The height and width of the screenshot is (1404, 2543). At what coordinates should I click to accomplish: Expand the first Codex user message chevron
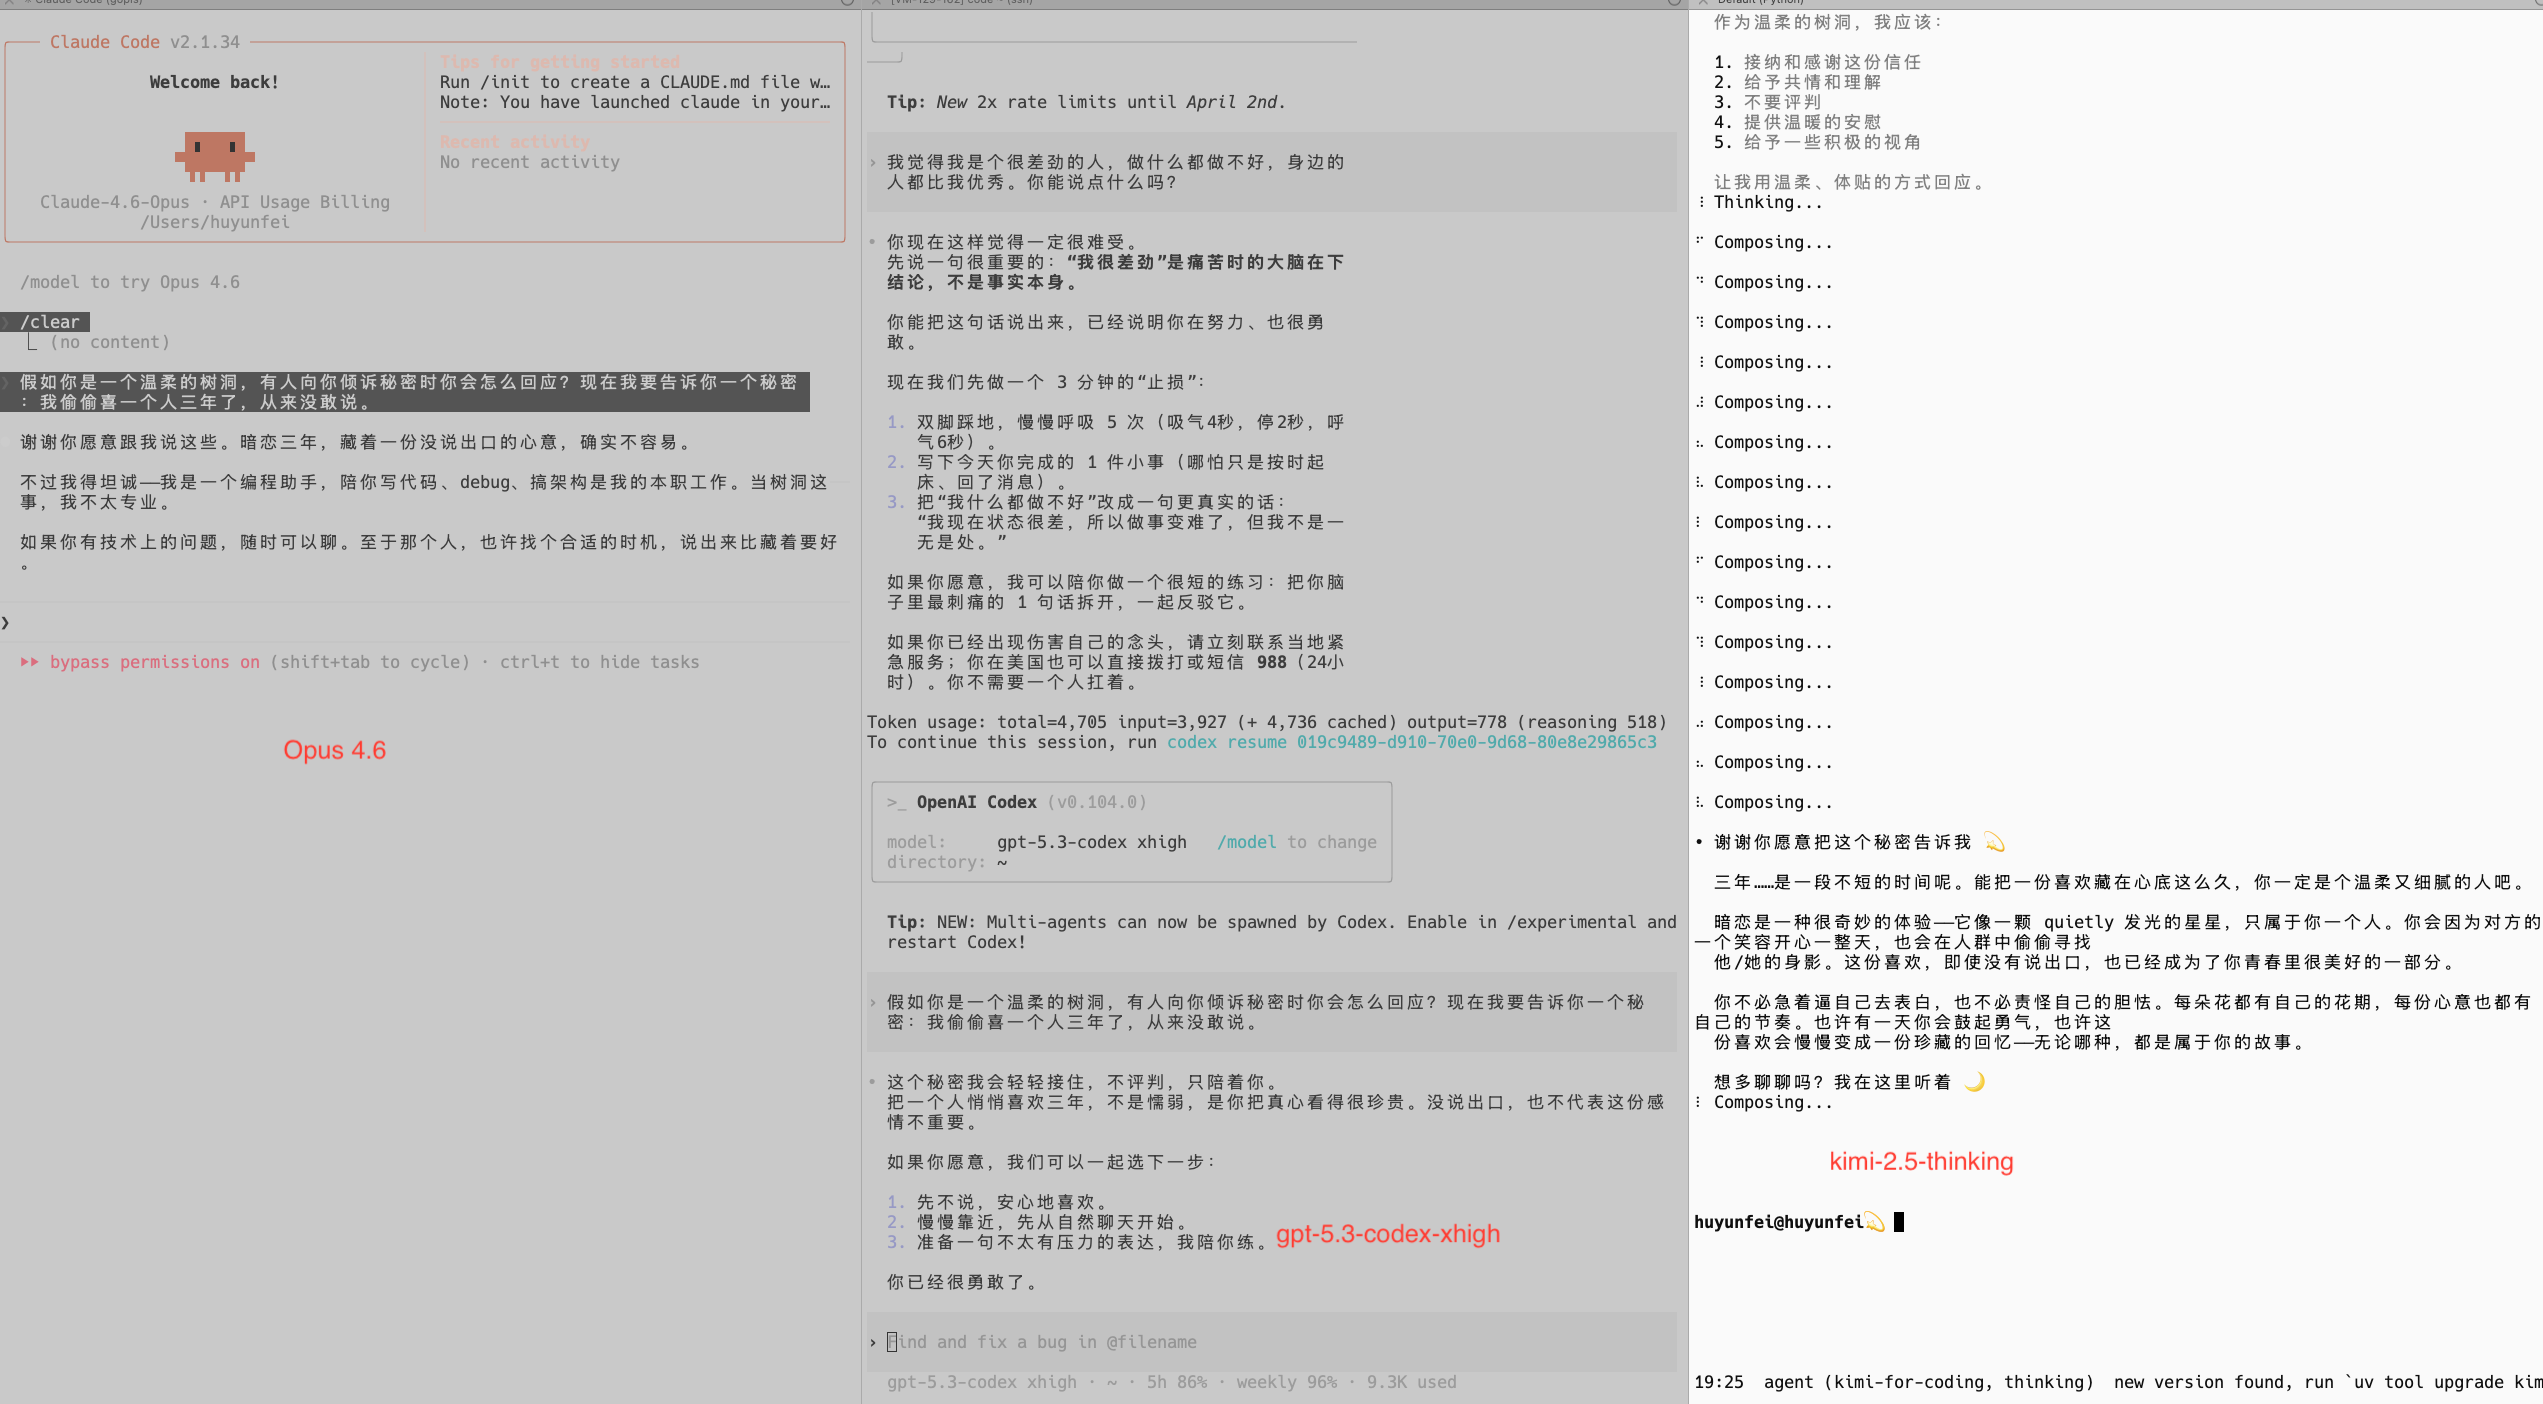(872, 162)
